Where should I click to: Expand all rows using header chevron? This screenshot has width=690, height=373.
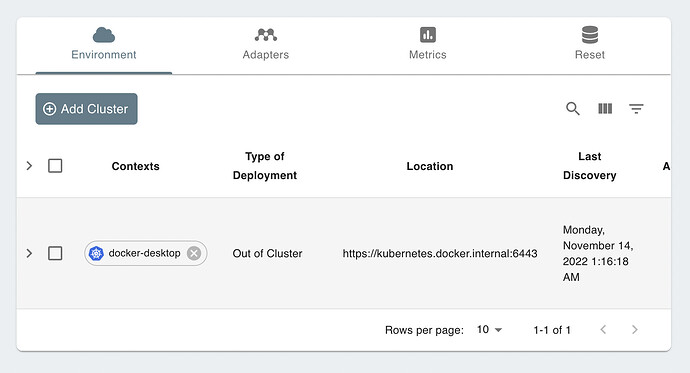tap(29, 166)
